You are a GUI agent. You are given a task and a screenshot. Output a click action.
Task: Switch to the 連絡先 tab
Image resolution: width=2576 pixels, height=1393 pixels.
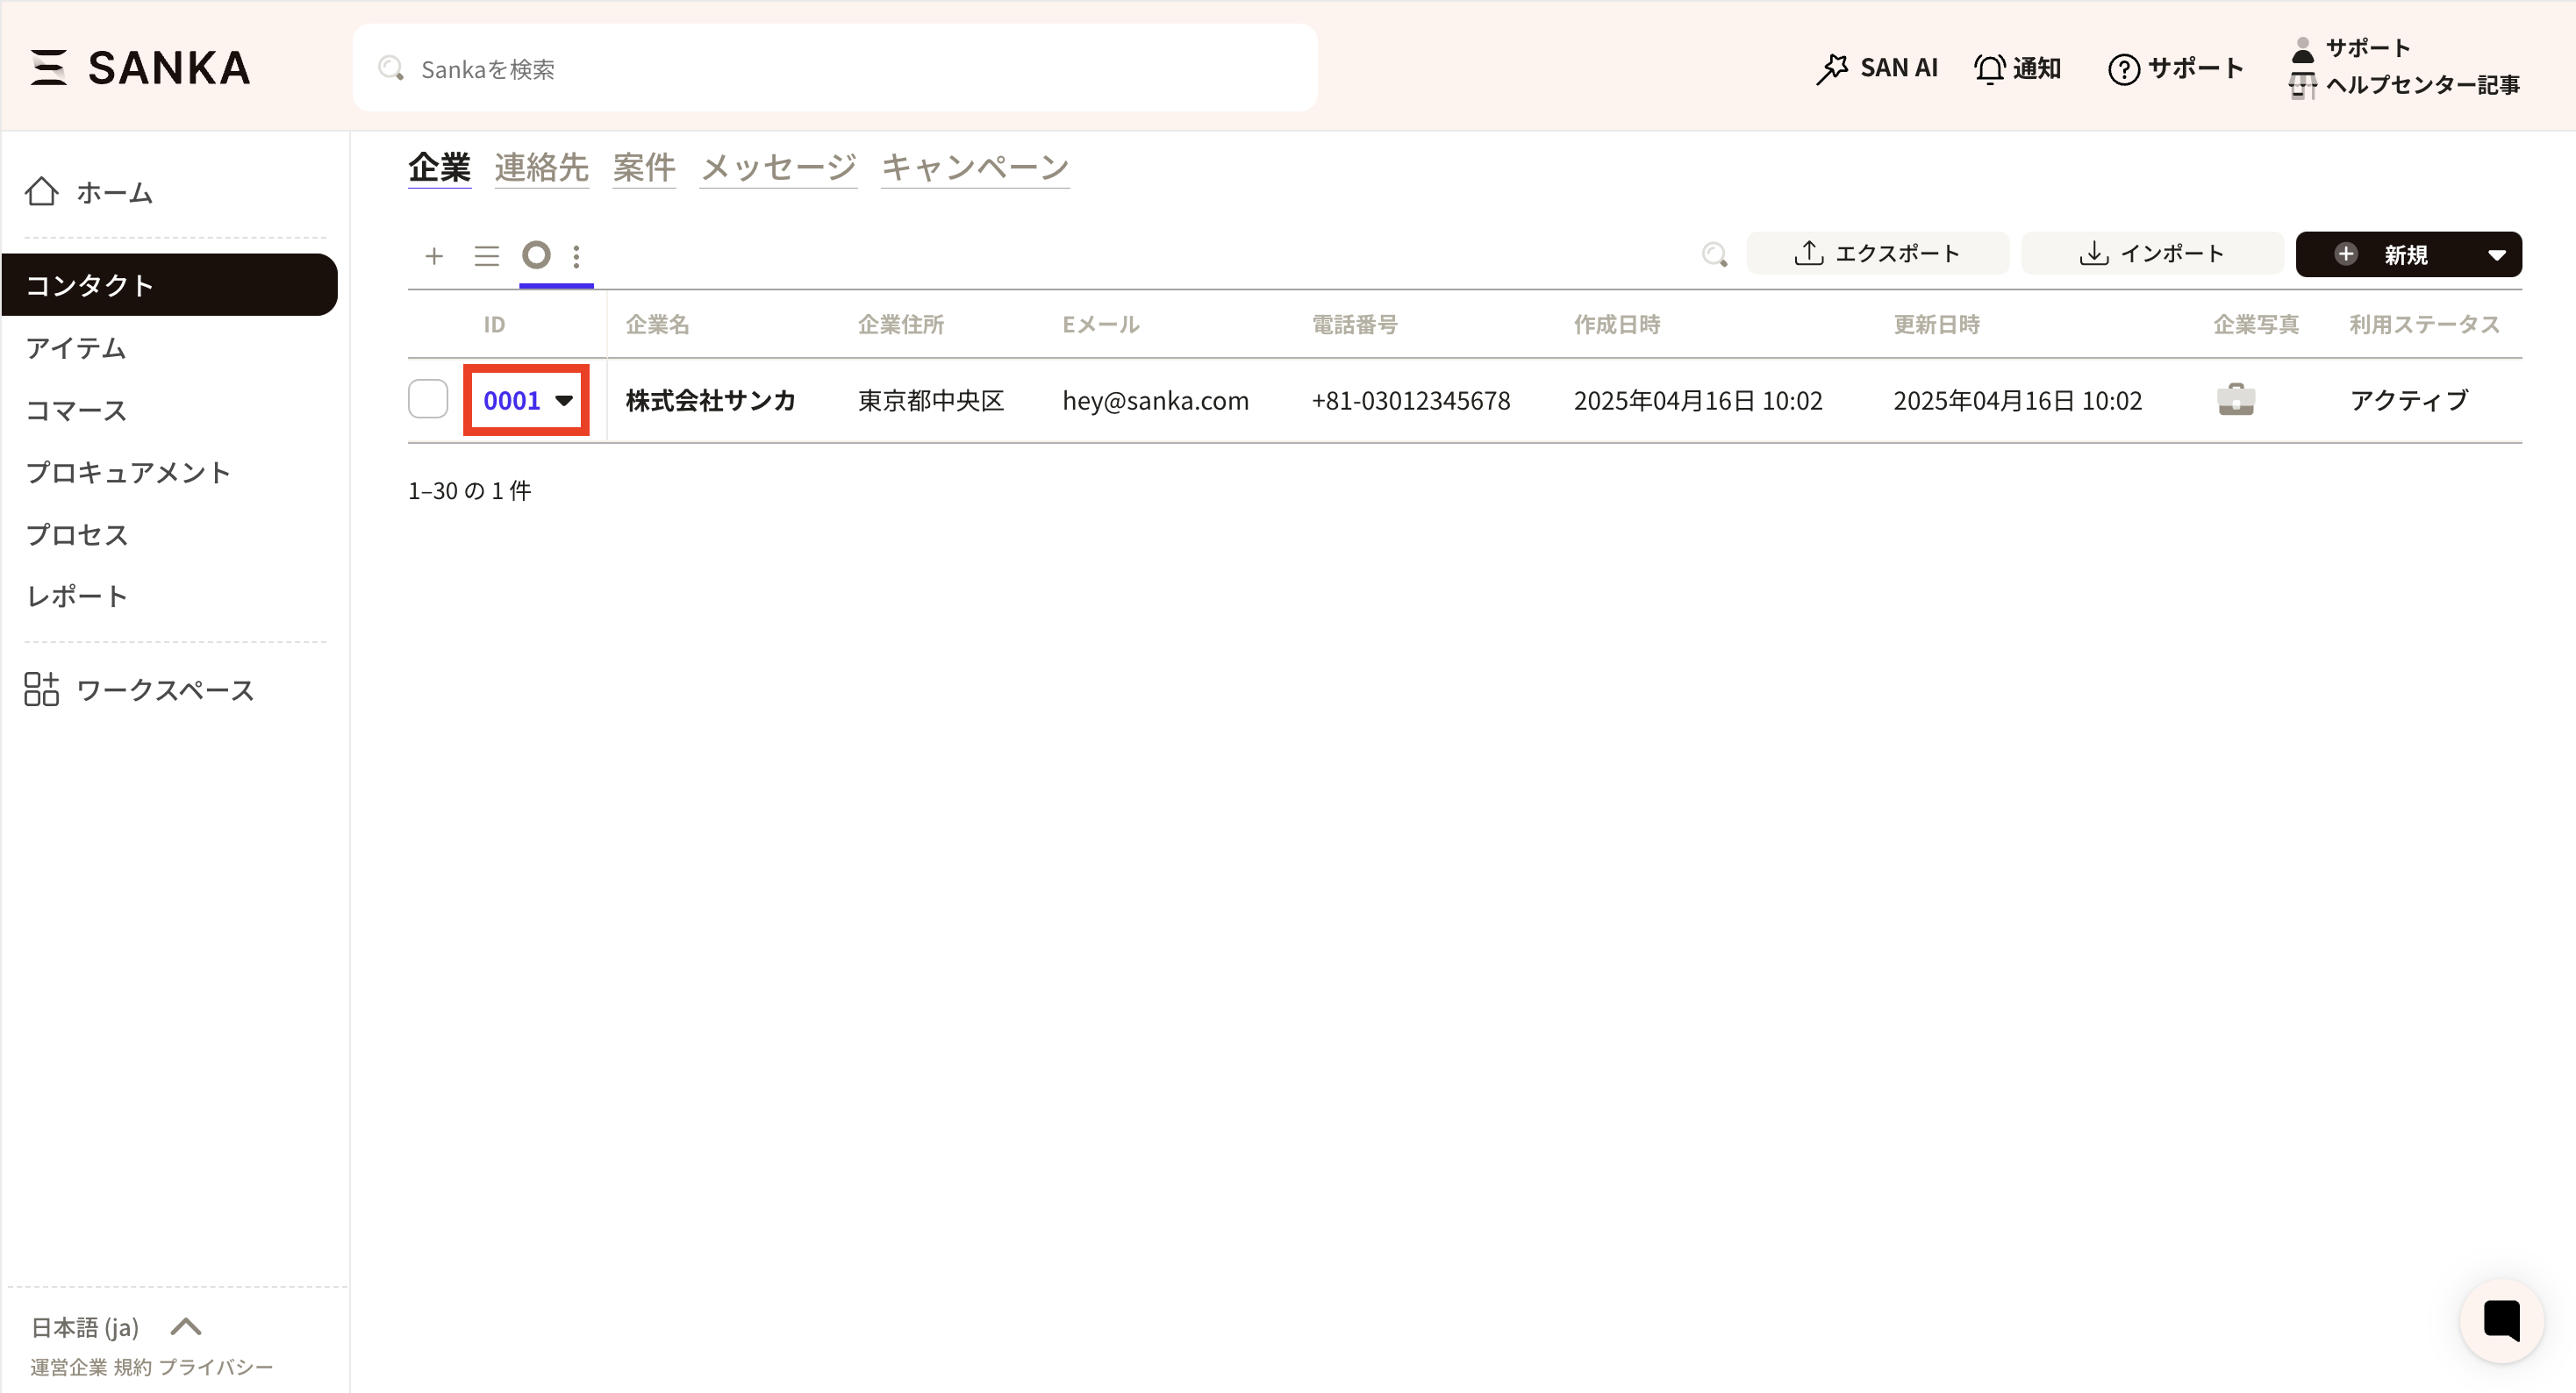click(x=541, y=167)
